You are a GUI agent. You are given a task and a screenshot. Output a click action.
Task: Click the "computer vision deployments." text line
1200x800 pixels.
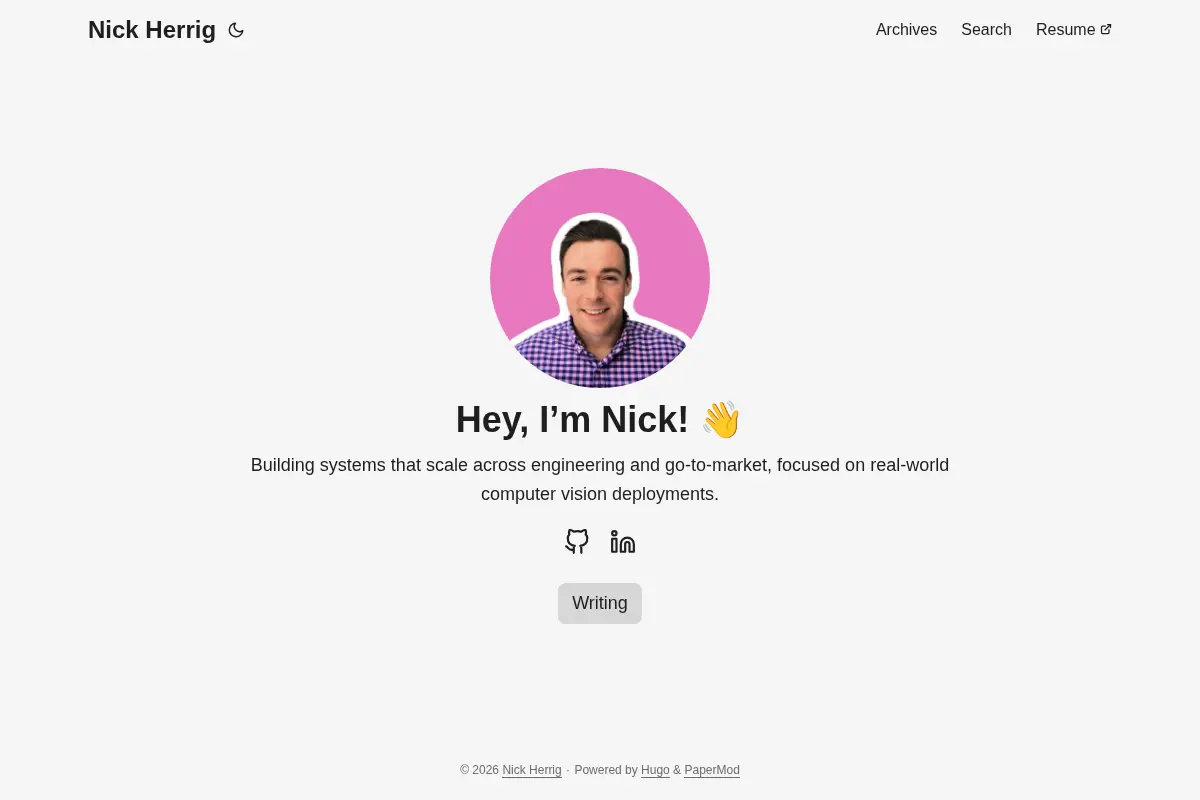coord(600,494)
